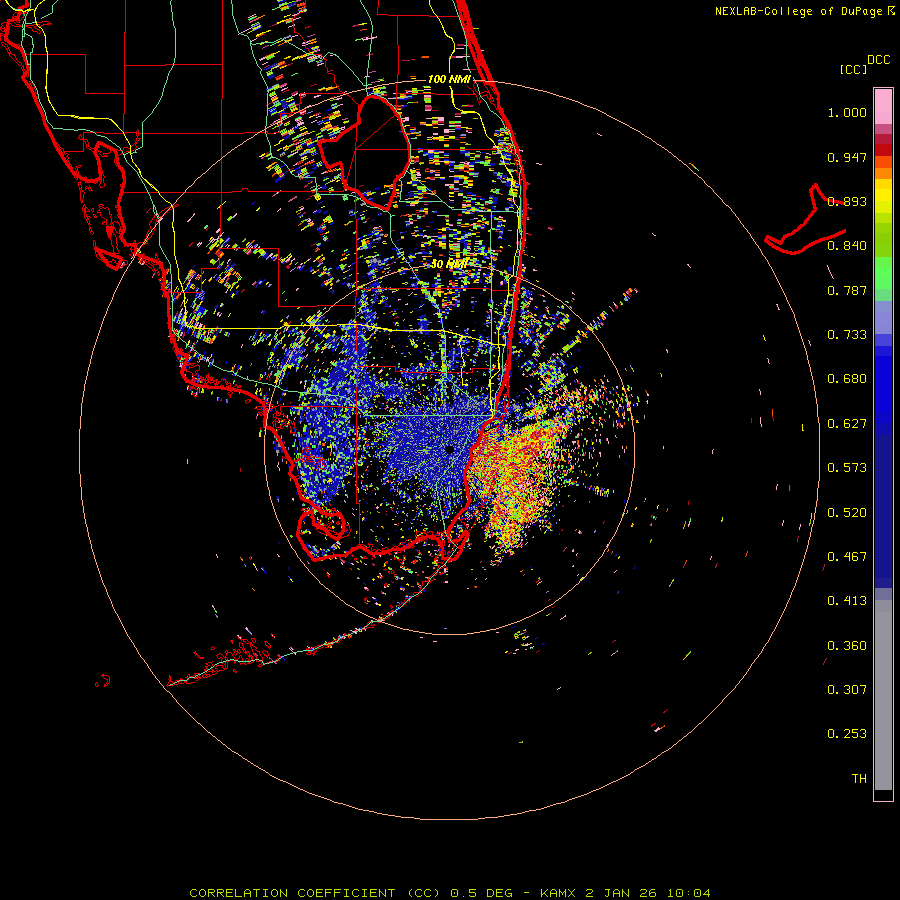Click the 50 NMI range ring label
The image size is (900, 900).
tap(449, 264)
